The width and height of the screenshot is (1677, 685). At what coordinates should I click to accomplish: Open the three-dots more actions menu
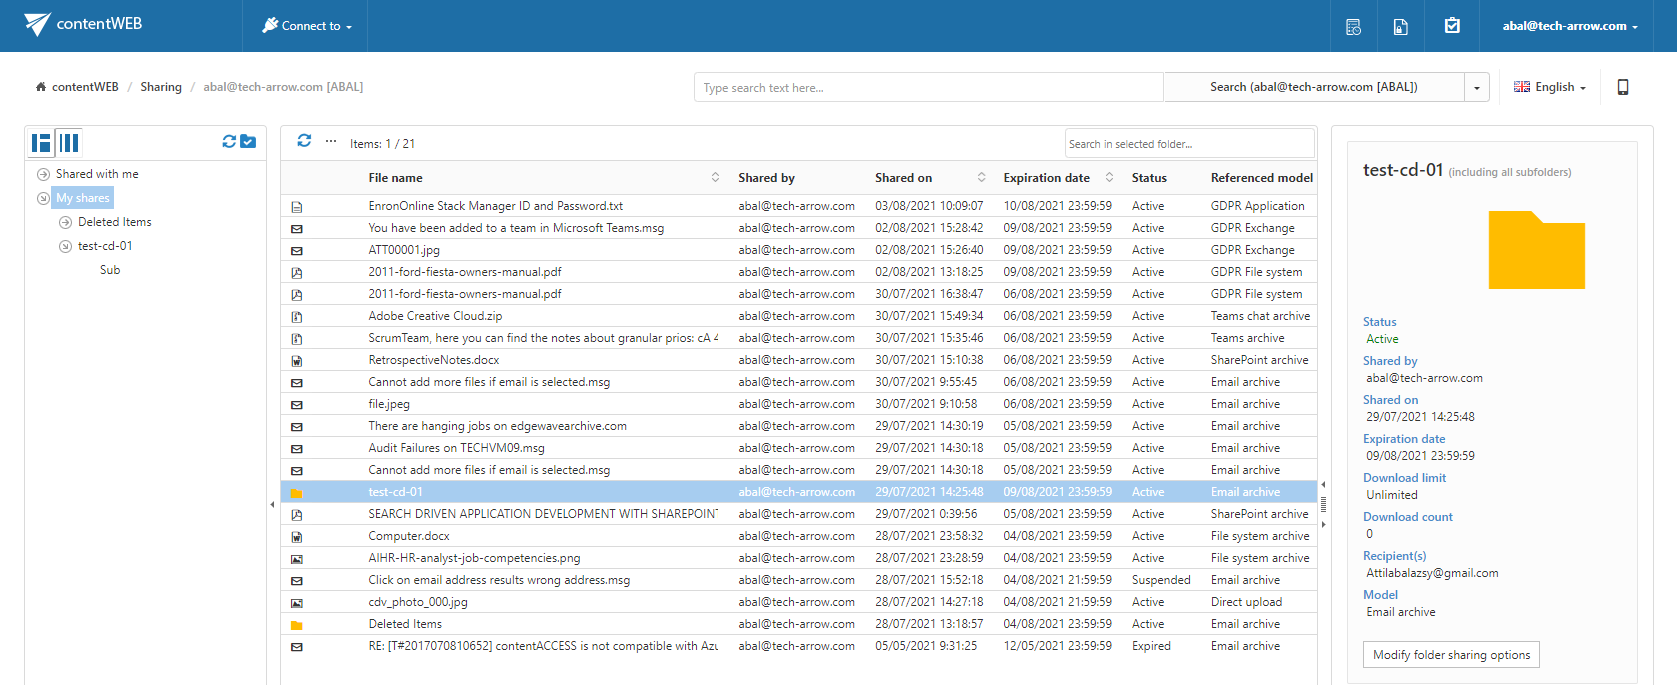click(331, 142)
